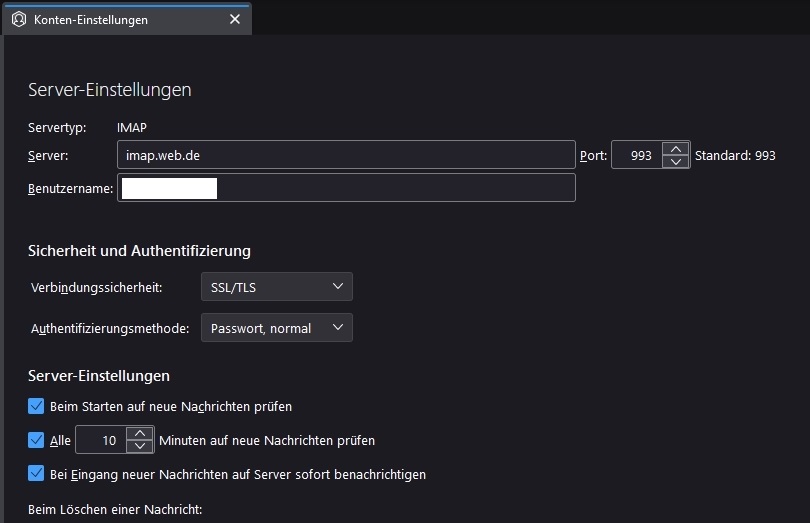The image size is (810, 523).
Task: Close the Konten-Einstellungen tab
Action: pos(235,19)
